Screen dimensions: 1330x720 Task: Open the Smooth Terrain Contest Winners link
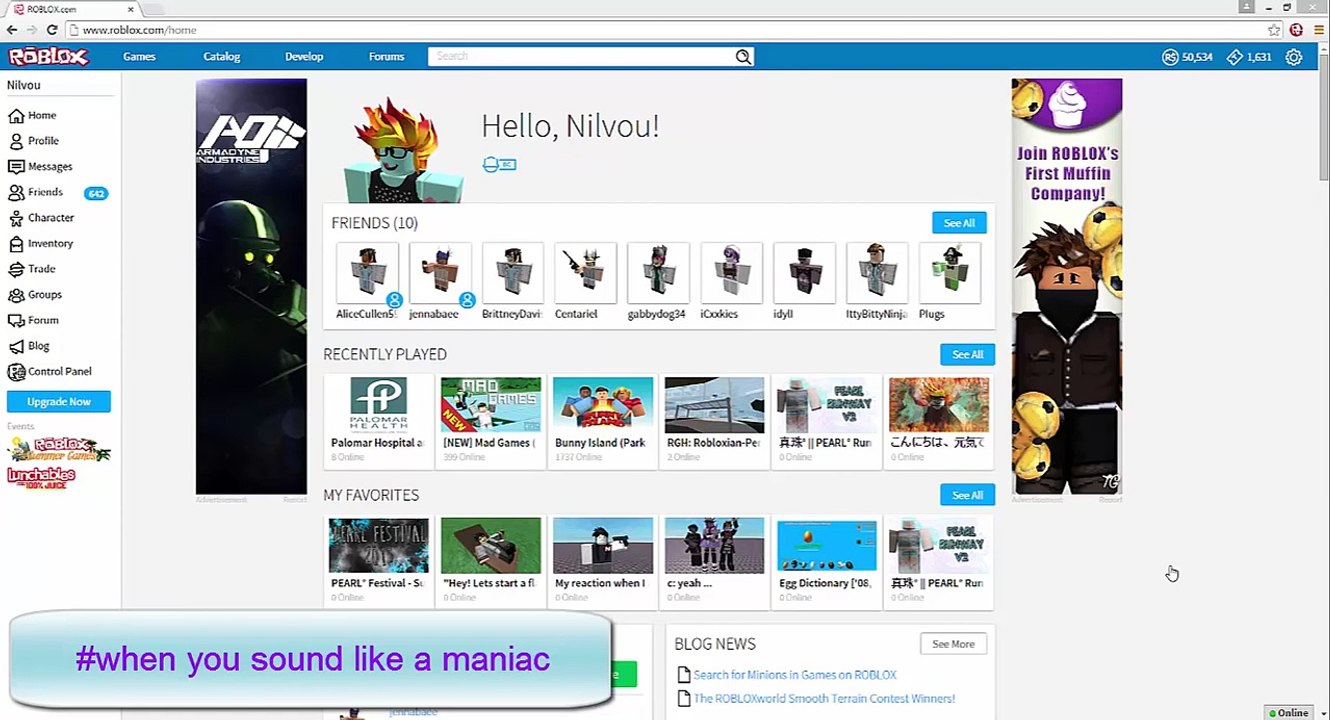(x=824, y=699)
